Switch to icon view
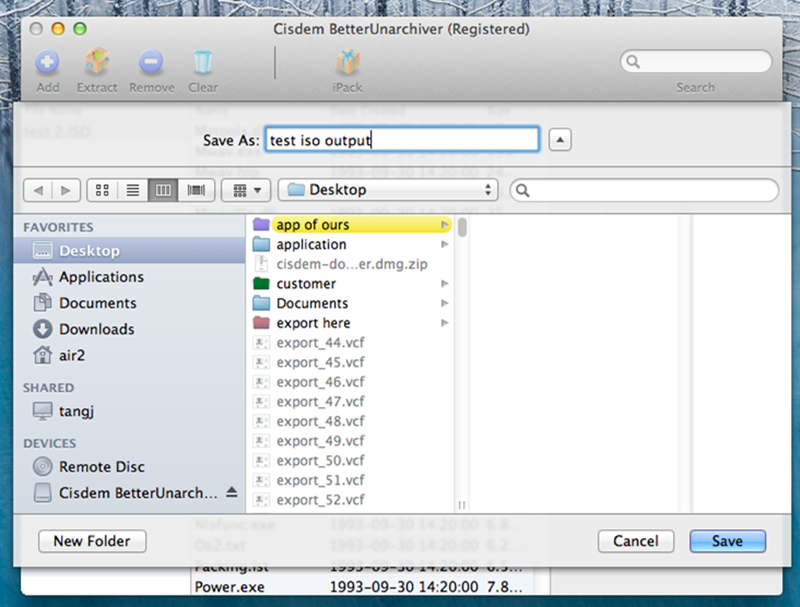The width and height of the screenshot is (800, 607). coord(102,190)
